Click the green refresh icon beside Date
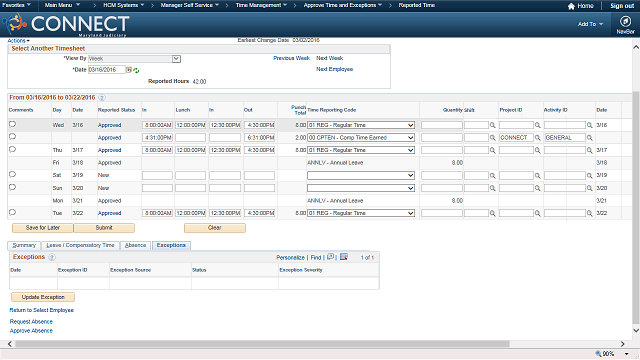This screenshot has height=360, width=640. [x=136, y=70]
